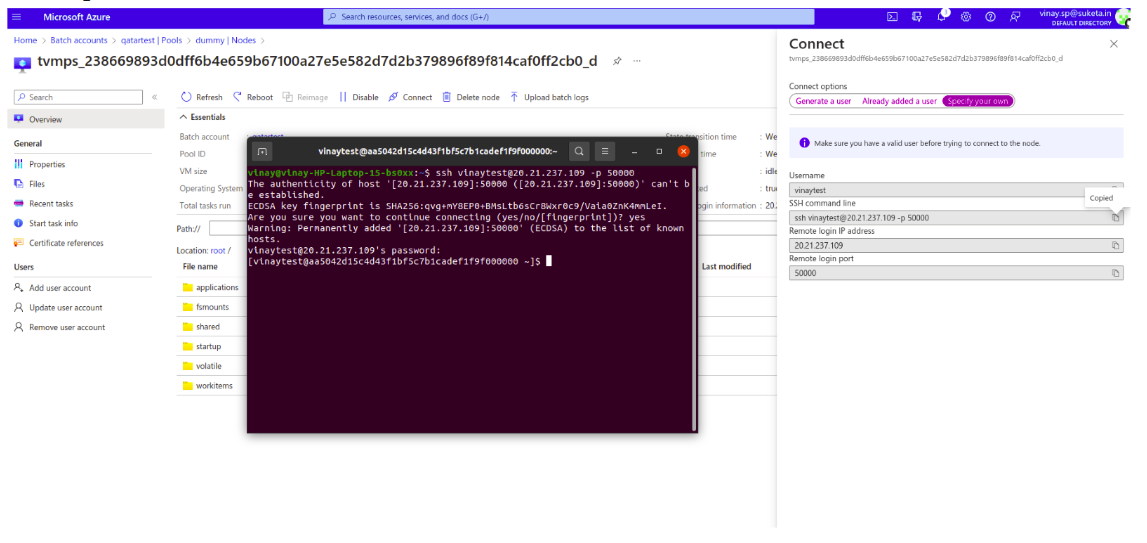Launch Cloud Shell from the top bar
Screen dimensions: 1147x543
pyautogui.click(x=892, y=17)
